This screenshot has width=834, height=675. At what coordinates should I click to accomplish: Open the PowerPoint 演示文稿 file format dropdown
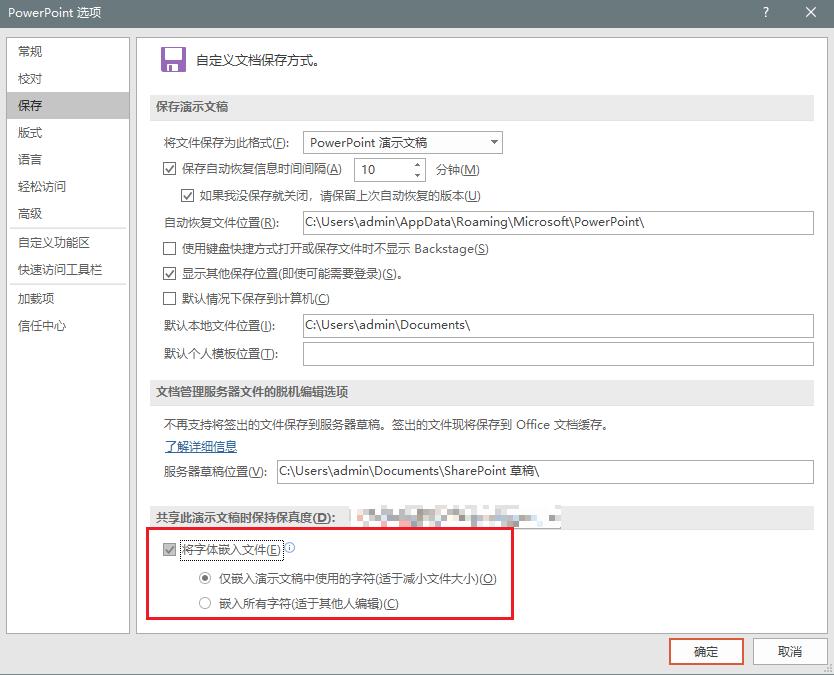(x=492, y=142)
